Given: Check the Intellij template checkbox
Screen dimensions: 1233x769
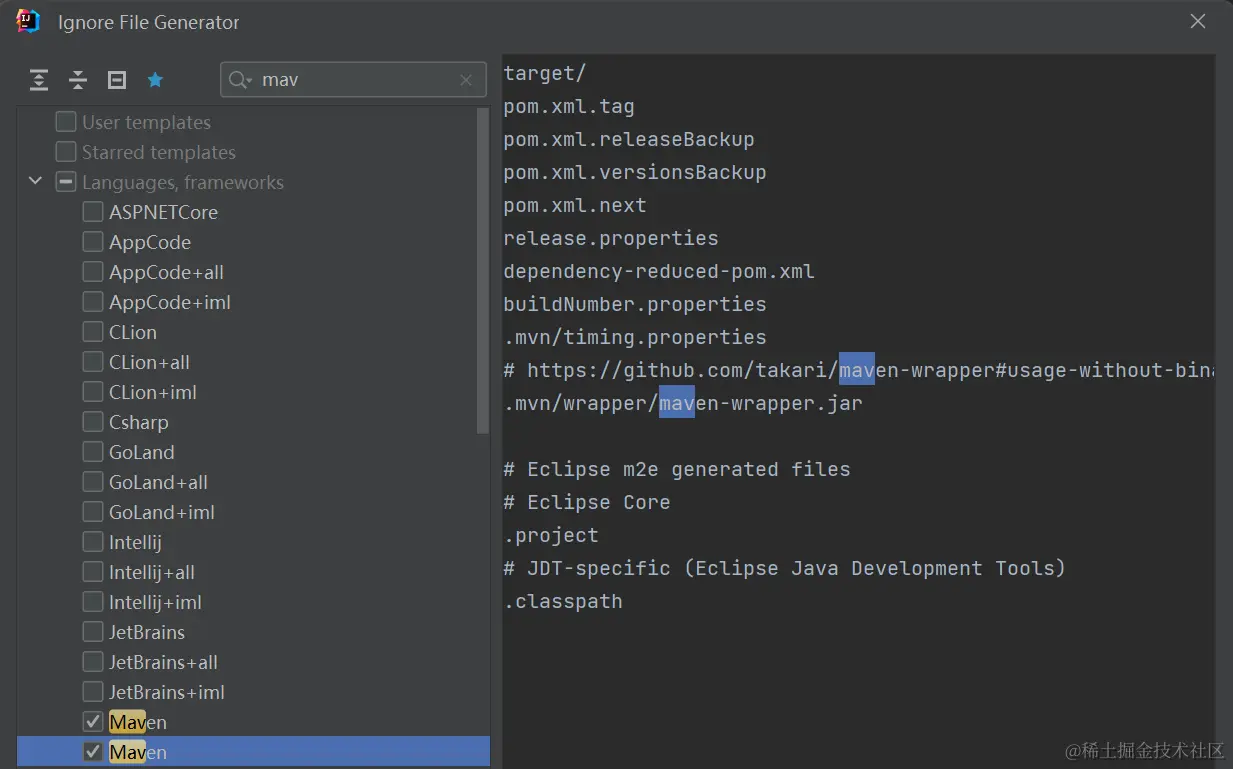Looking at the screenshot, I should coord(93,542).
